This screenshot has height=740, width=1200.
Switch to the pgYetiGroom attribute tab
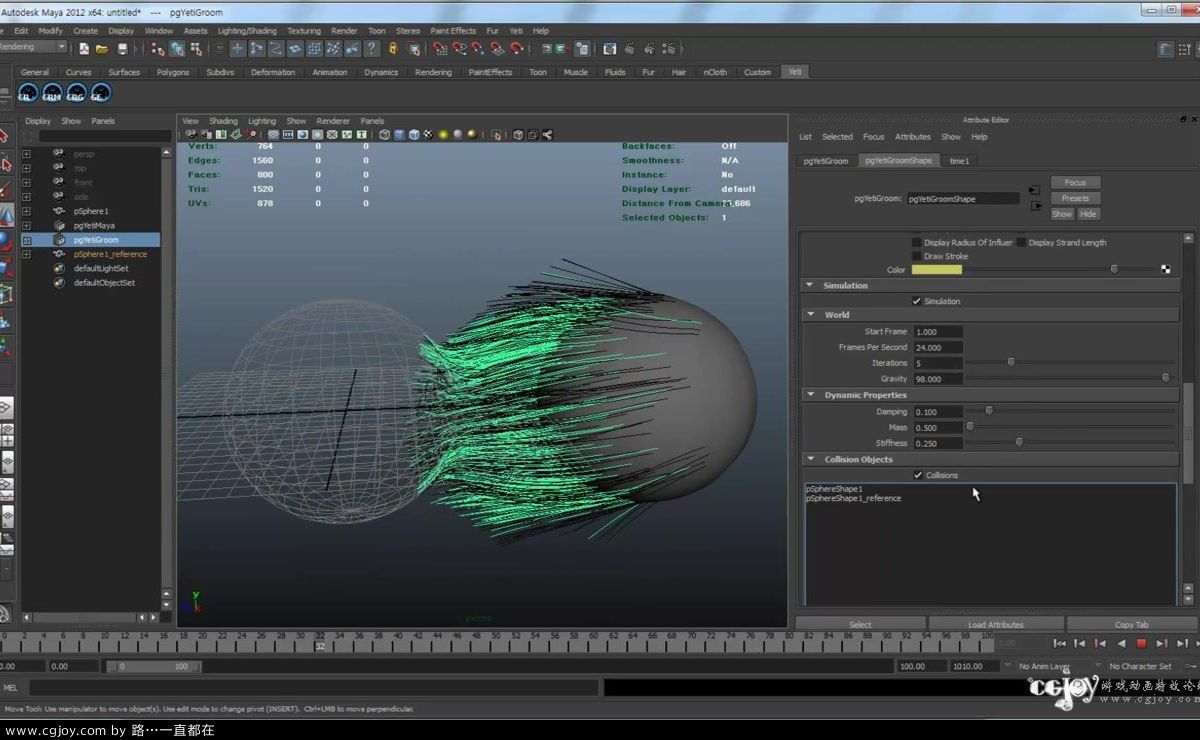(x=826, y=161)
